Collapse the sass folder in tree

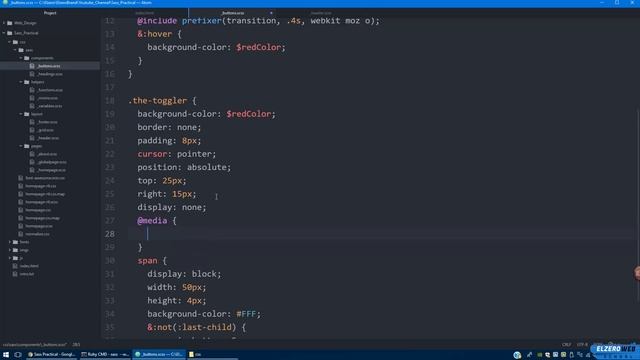pos(16,50)
